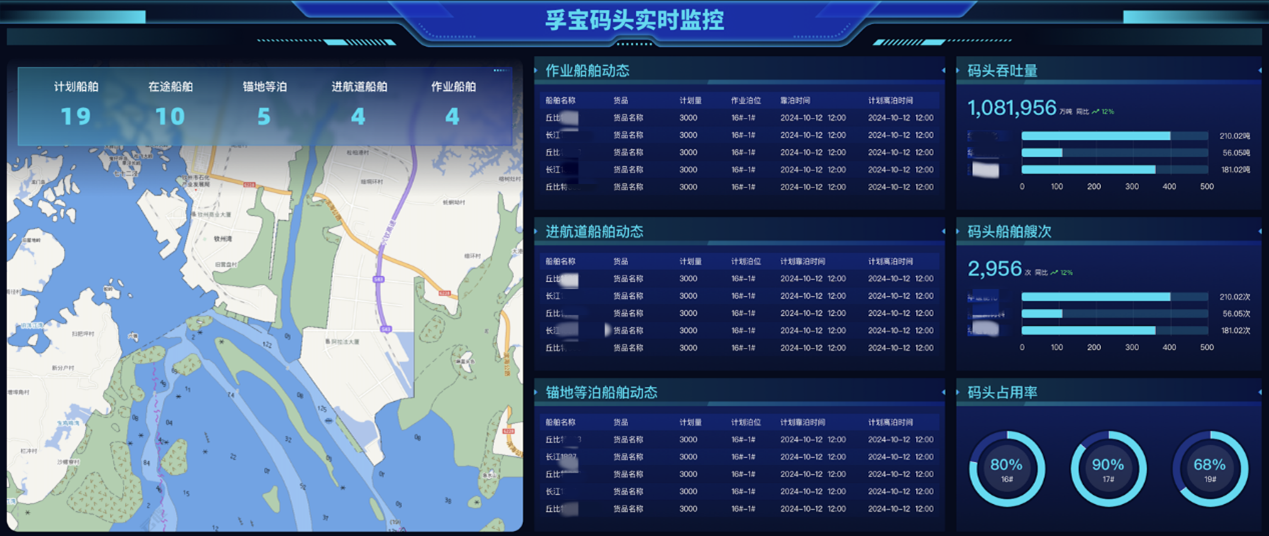Click the green trend arrow beside 1,081,956
This screenshot has width=1269, height=536.
[1096, 111]
